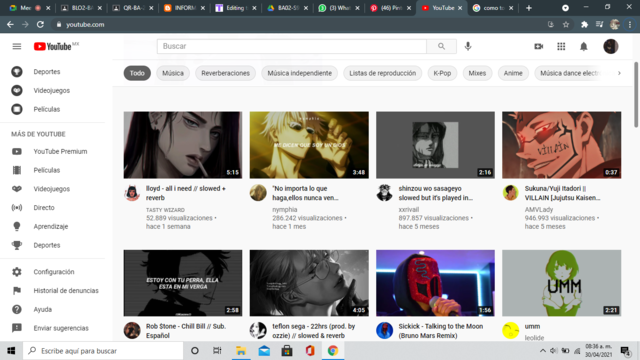Select the Todo filter chip

click(x=137, y=73)
